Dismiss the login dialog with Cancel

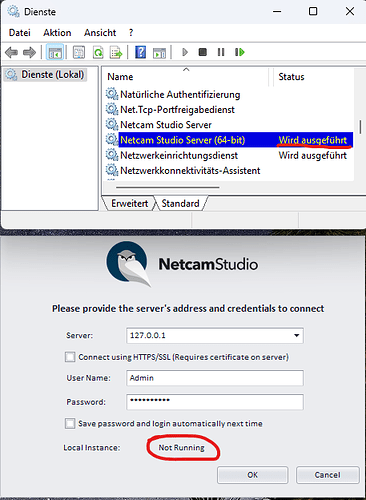(328, 475)
